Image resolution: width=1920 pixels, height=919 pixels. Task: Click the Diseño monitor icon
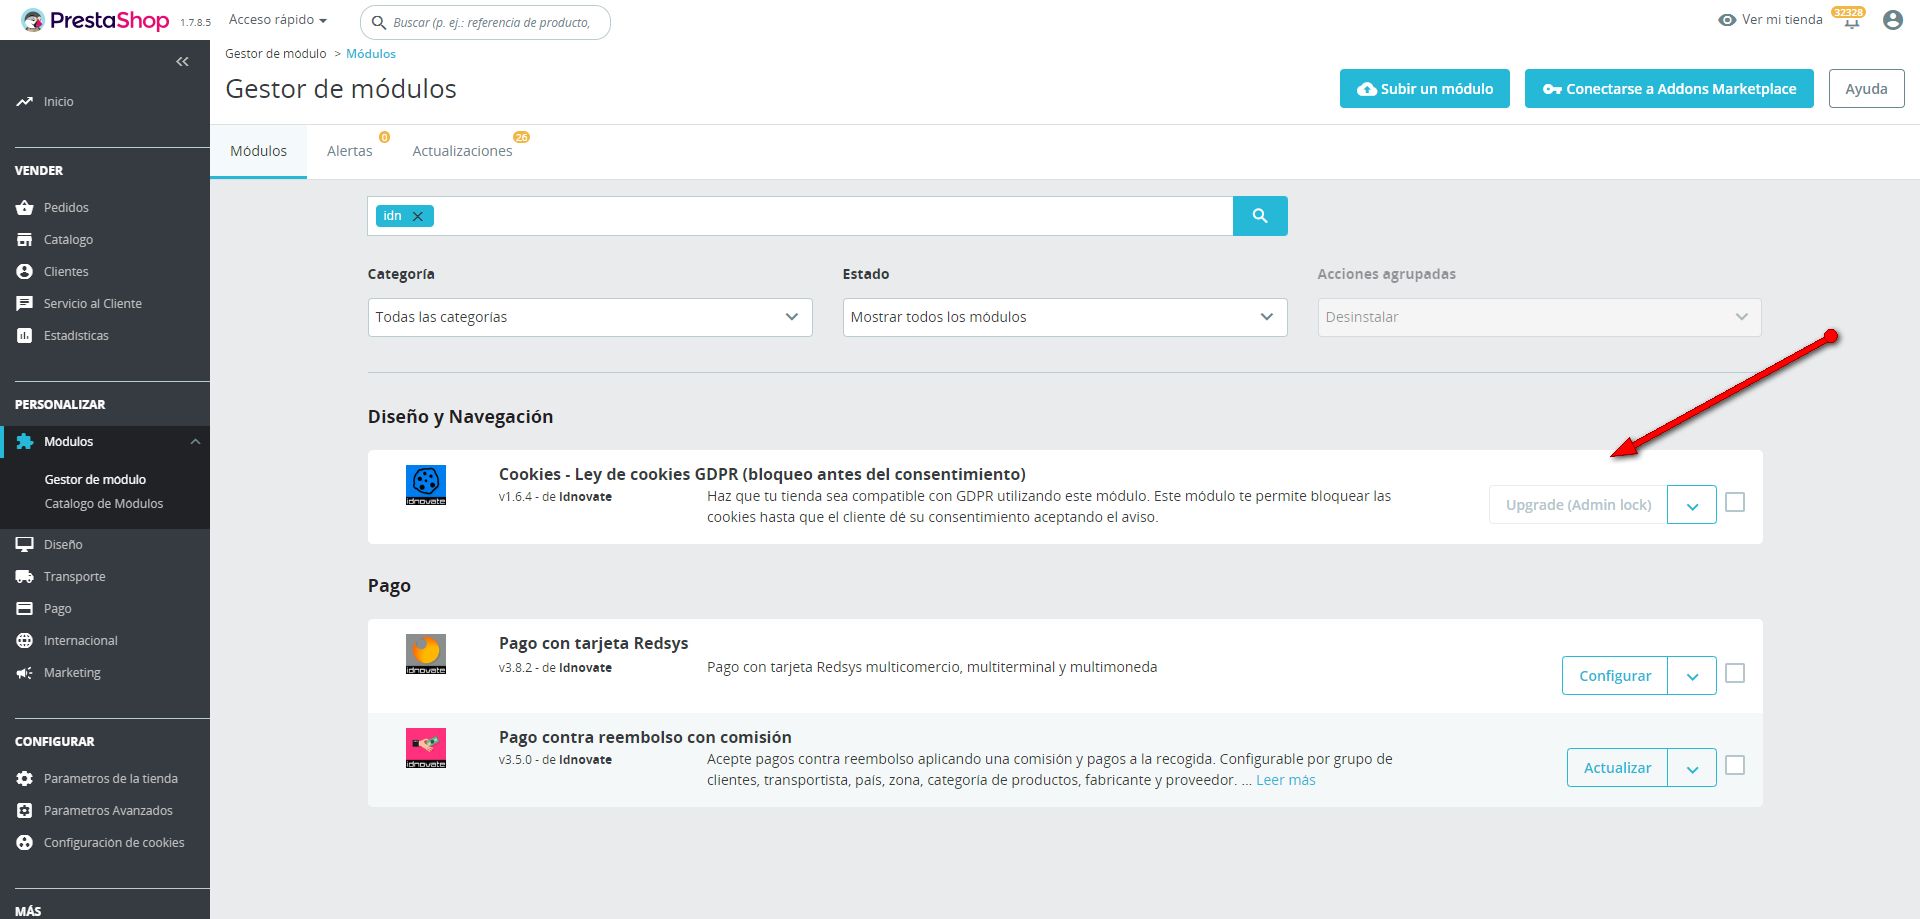(x=25, y=545)
